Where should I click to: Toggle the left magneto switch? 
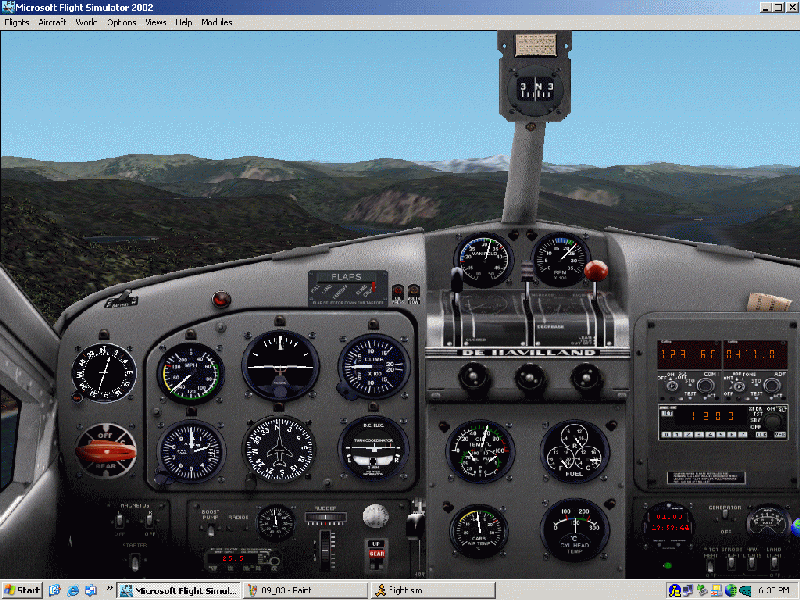[119, 520]
